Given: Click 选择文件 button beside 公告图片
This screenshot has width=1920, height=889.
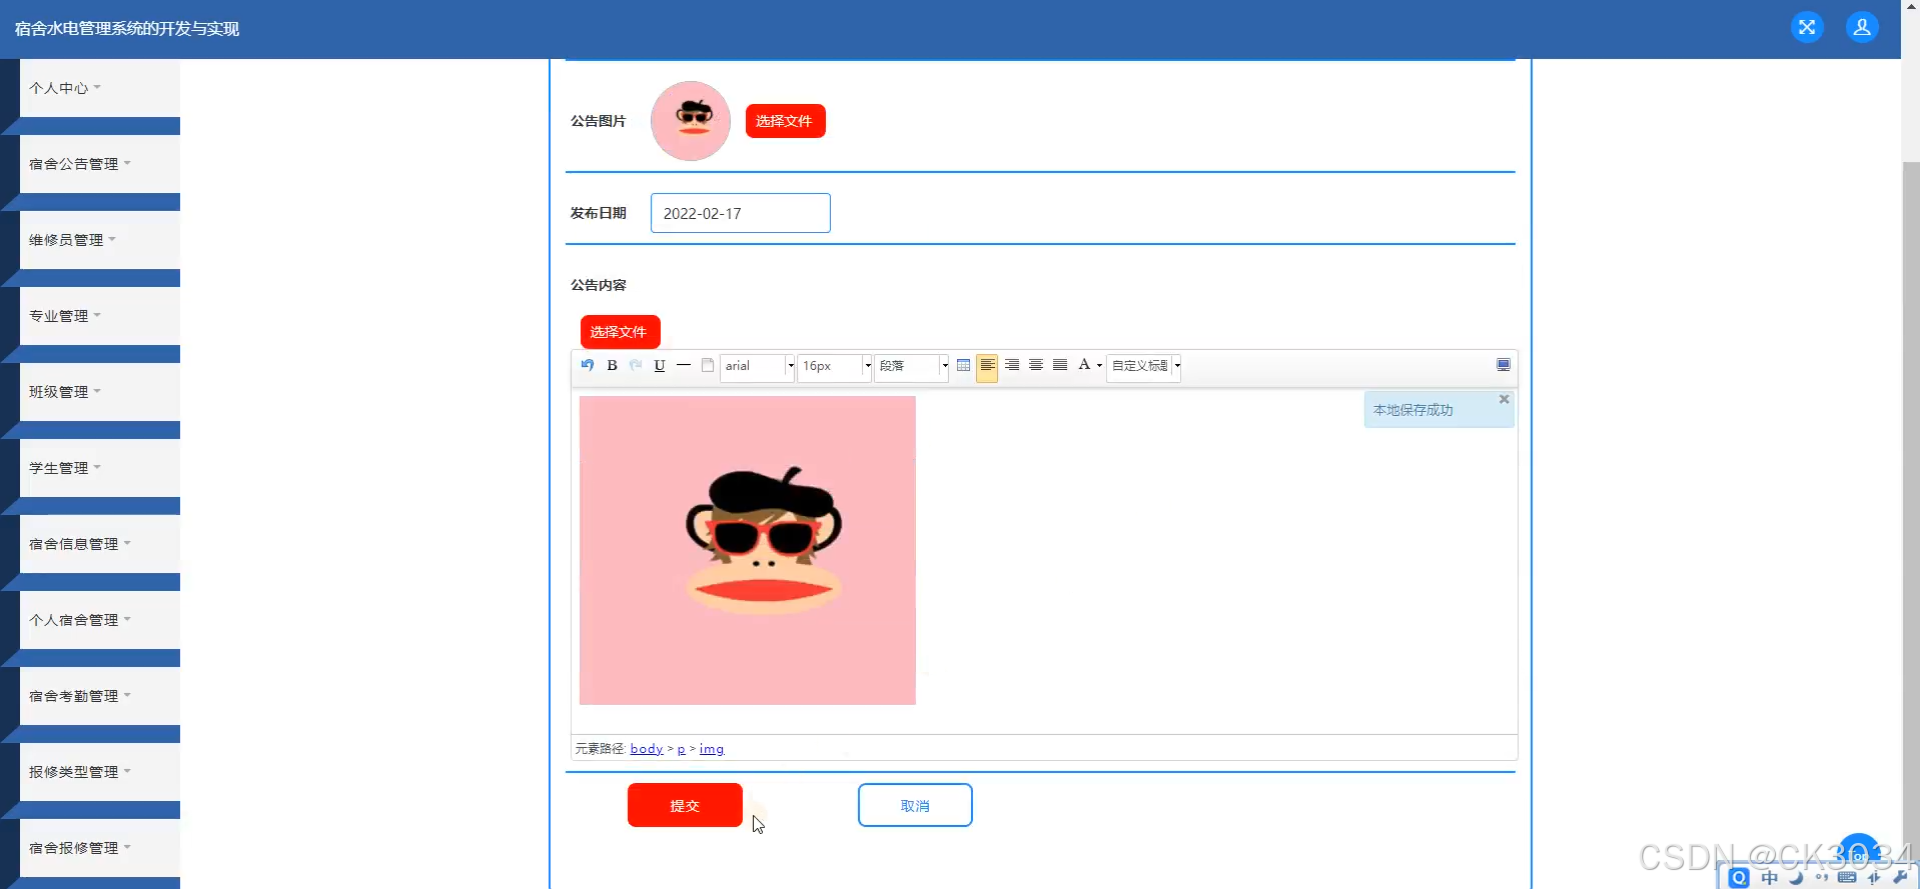Looking at the screenshot, I should pyautogui.click(x=785, y=121).
